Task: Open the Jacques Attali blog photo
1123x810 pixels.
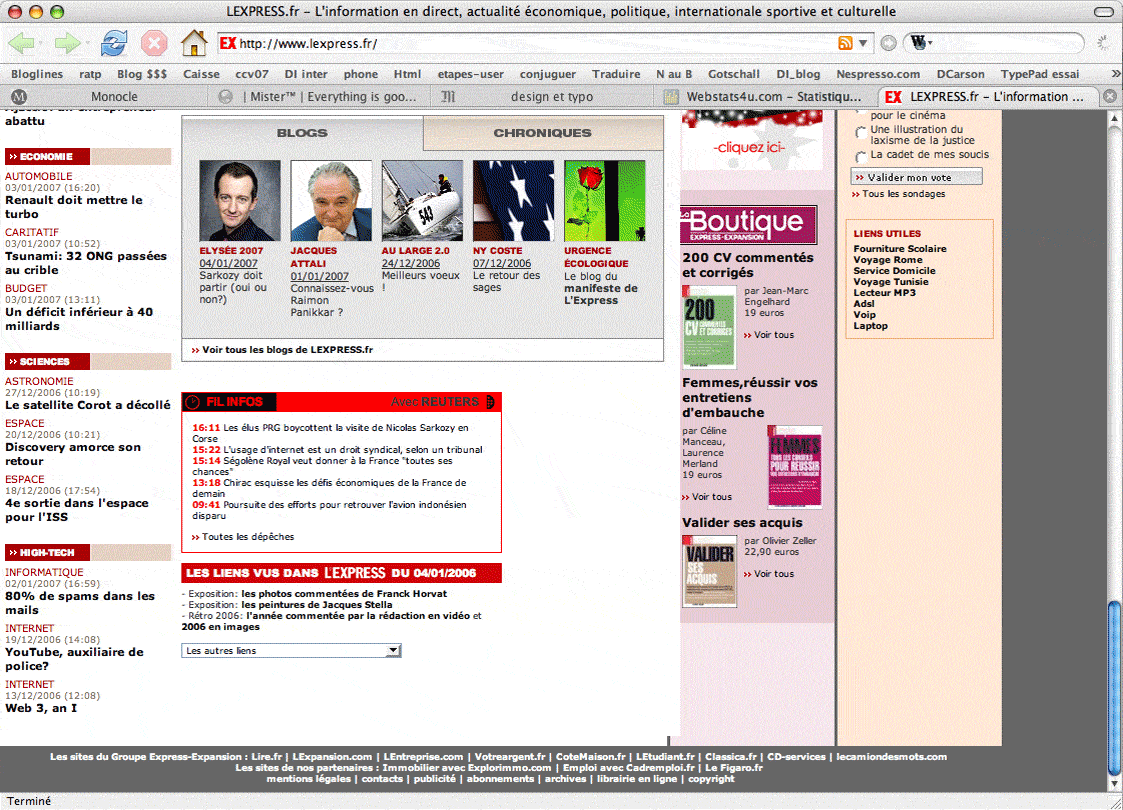Action: [x=331, y=201]
